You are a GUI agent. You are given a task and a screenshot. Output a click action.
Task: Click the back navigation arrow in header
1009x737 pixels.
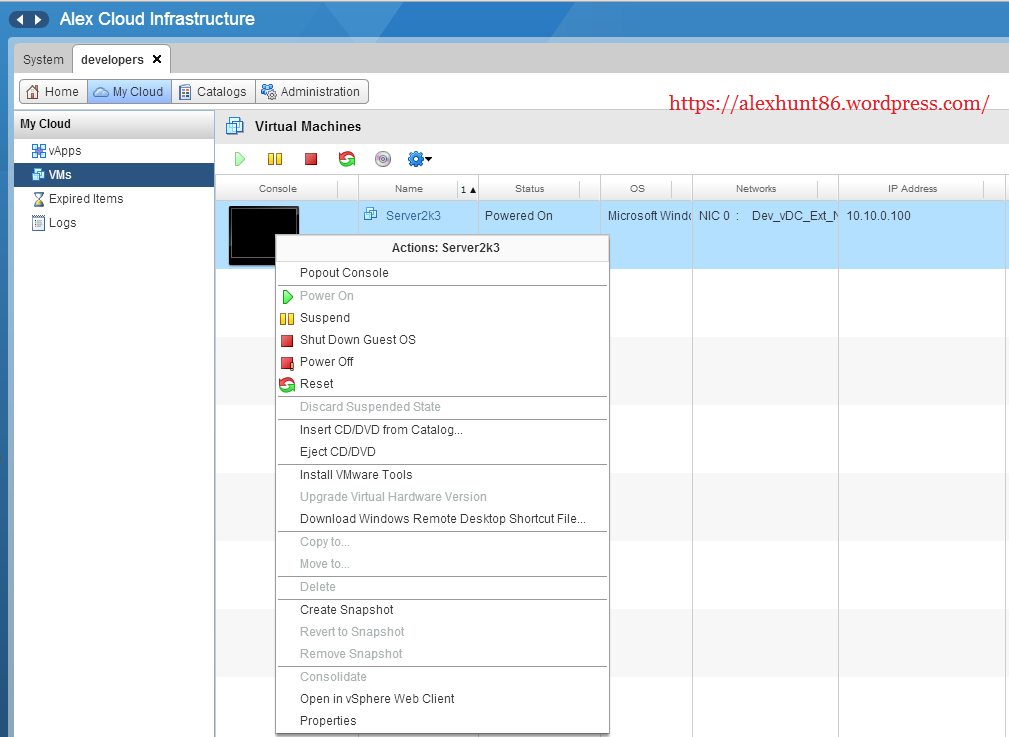click(x=19, y=20)
